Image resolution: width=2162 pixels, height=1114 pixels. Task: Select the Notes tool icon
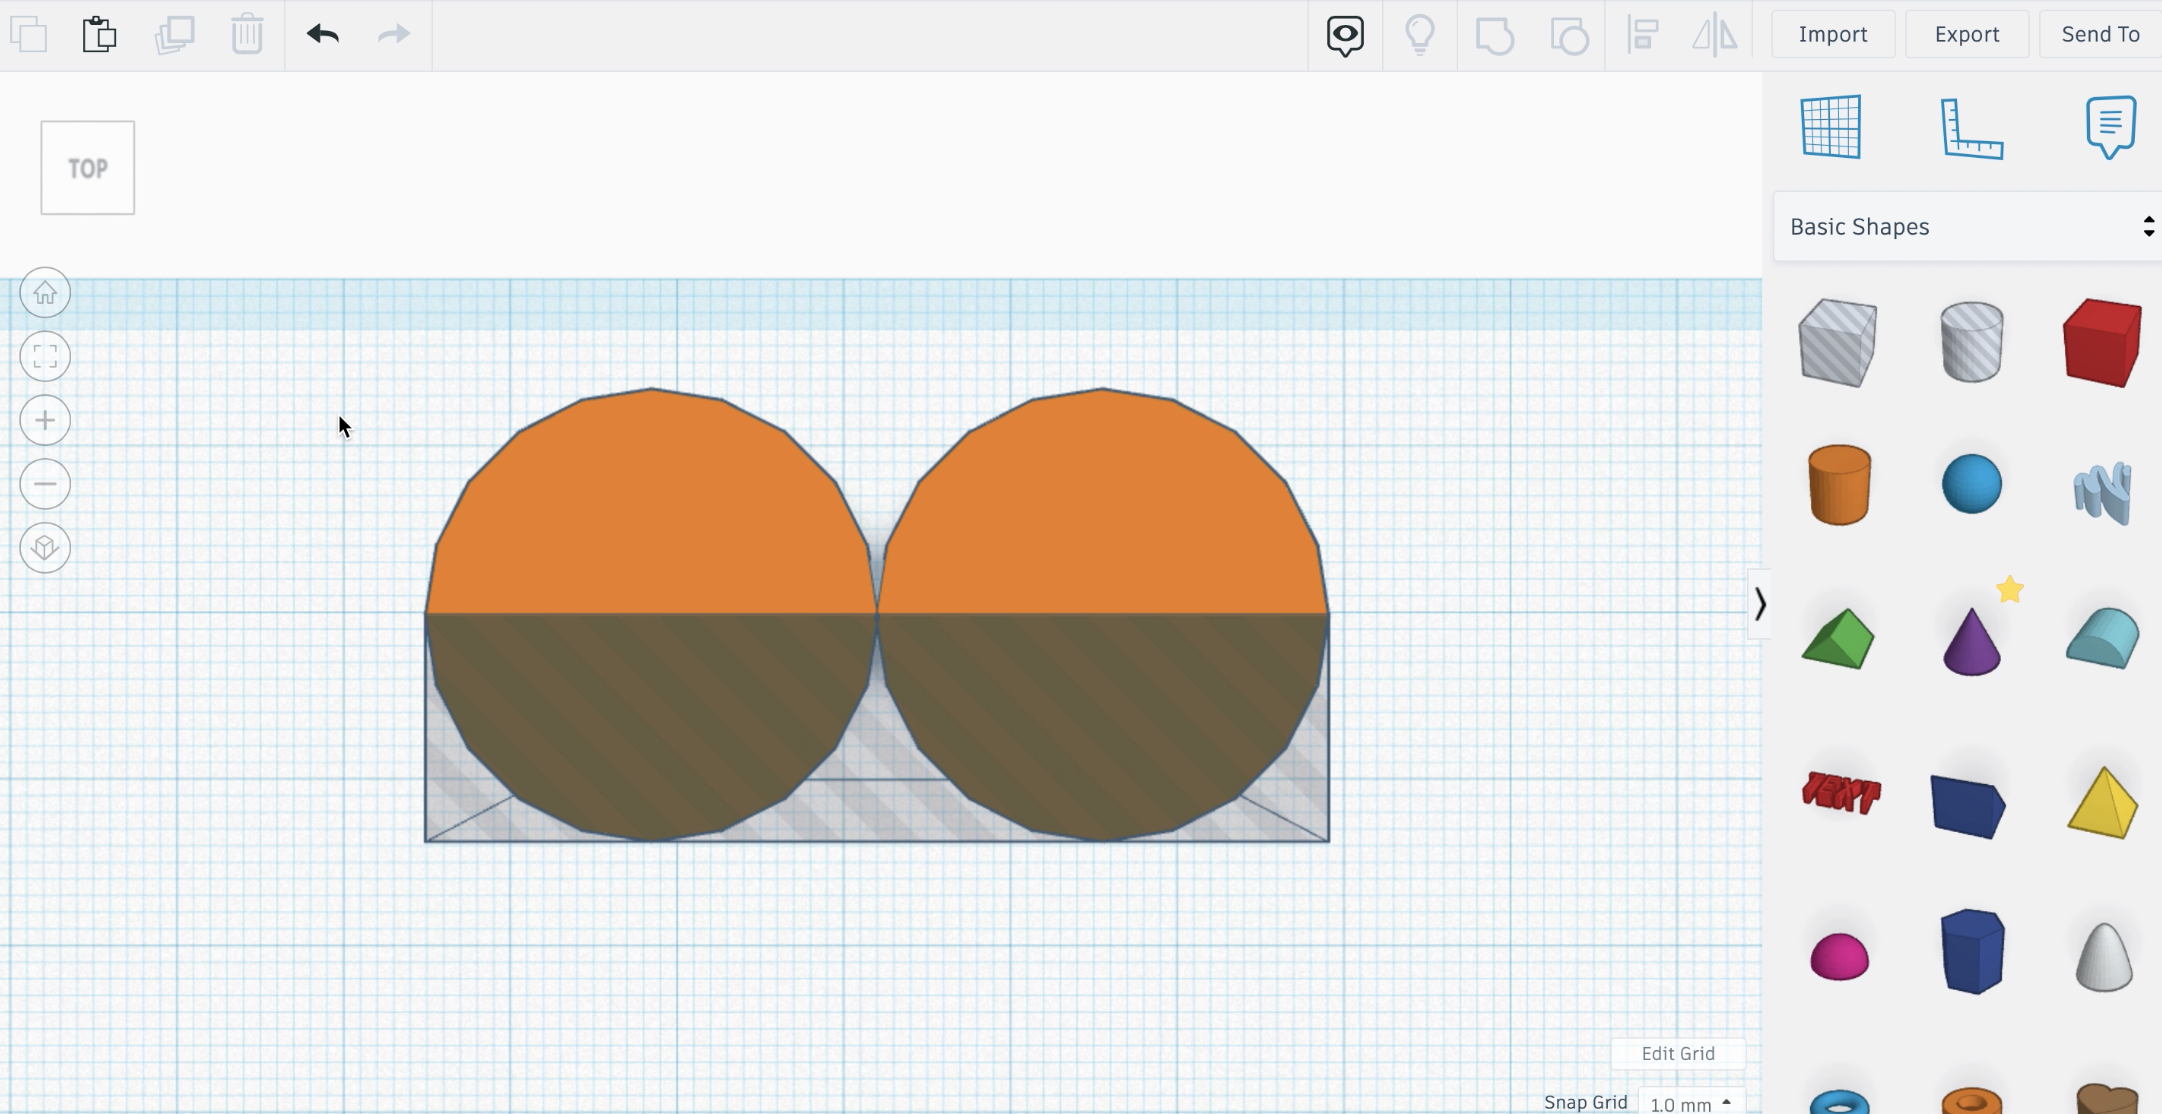point(2111,127)
